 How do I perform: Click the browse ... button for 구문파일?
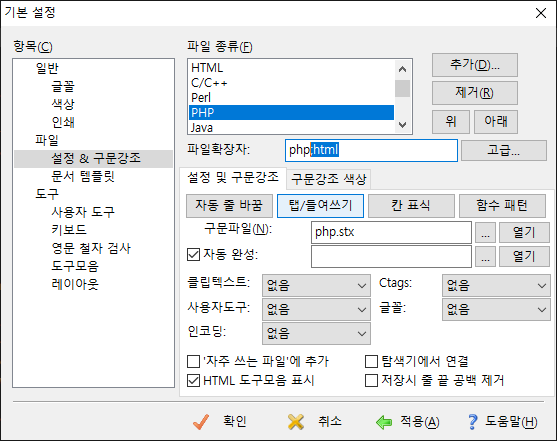485,233
